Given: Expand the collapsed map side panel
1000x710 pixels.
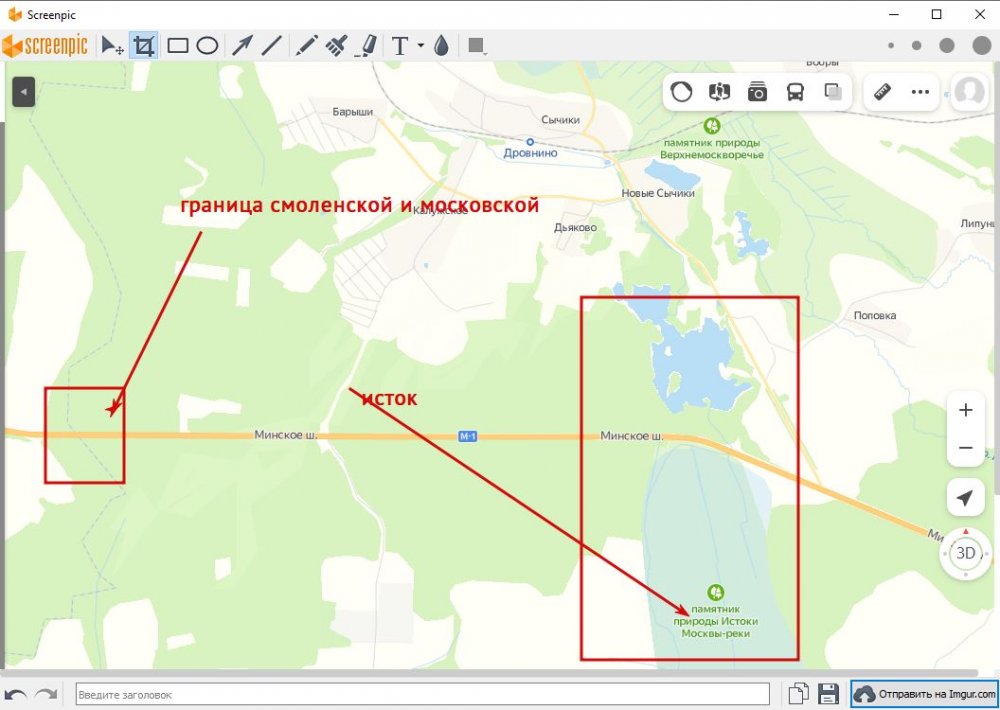Looking at the screenshot, I should (24, 92).
